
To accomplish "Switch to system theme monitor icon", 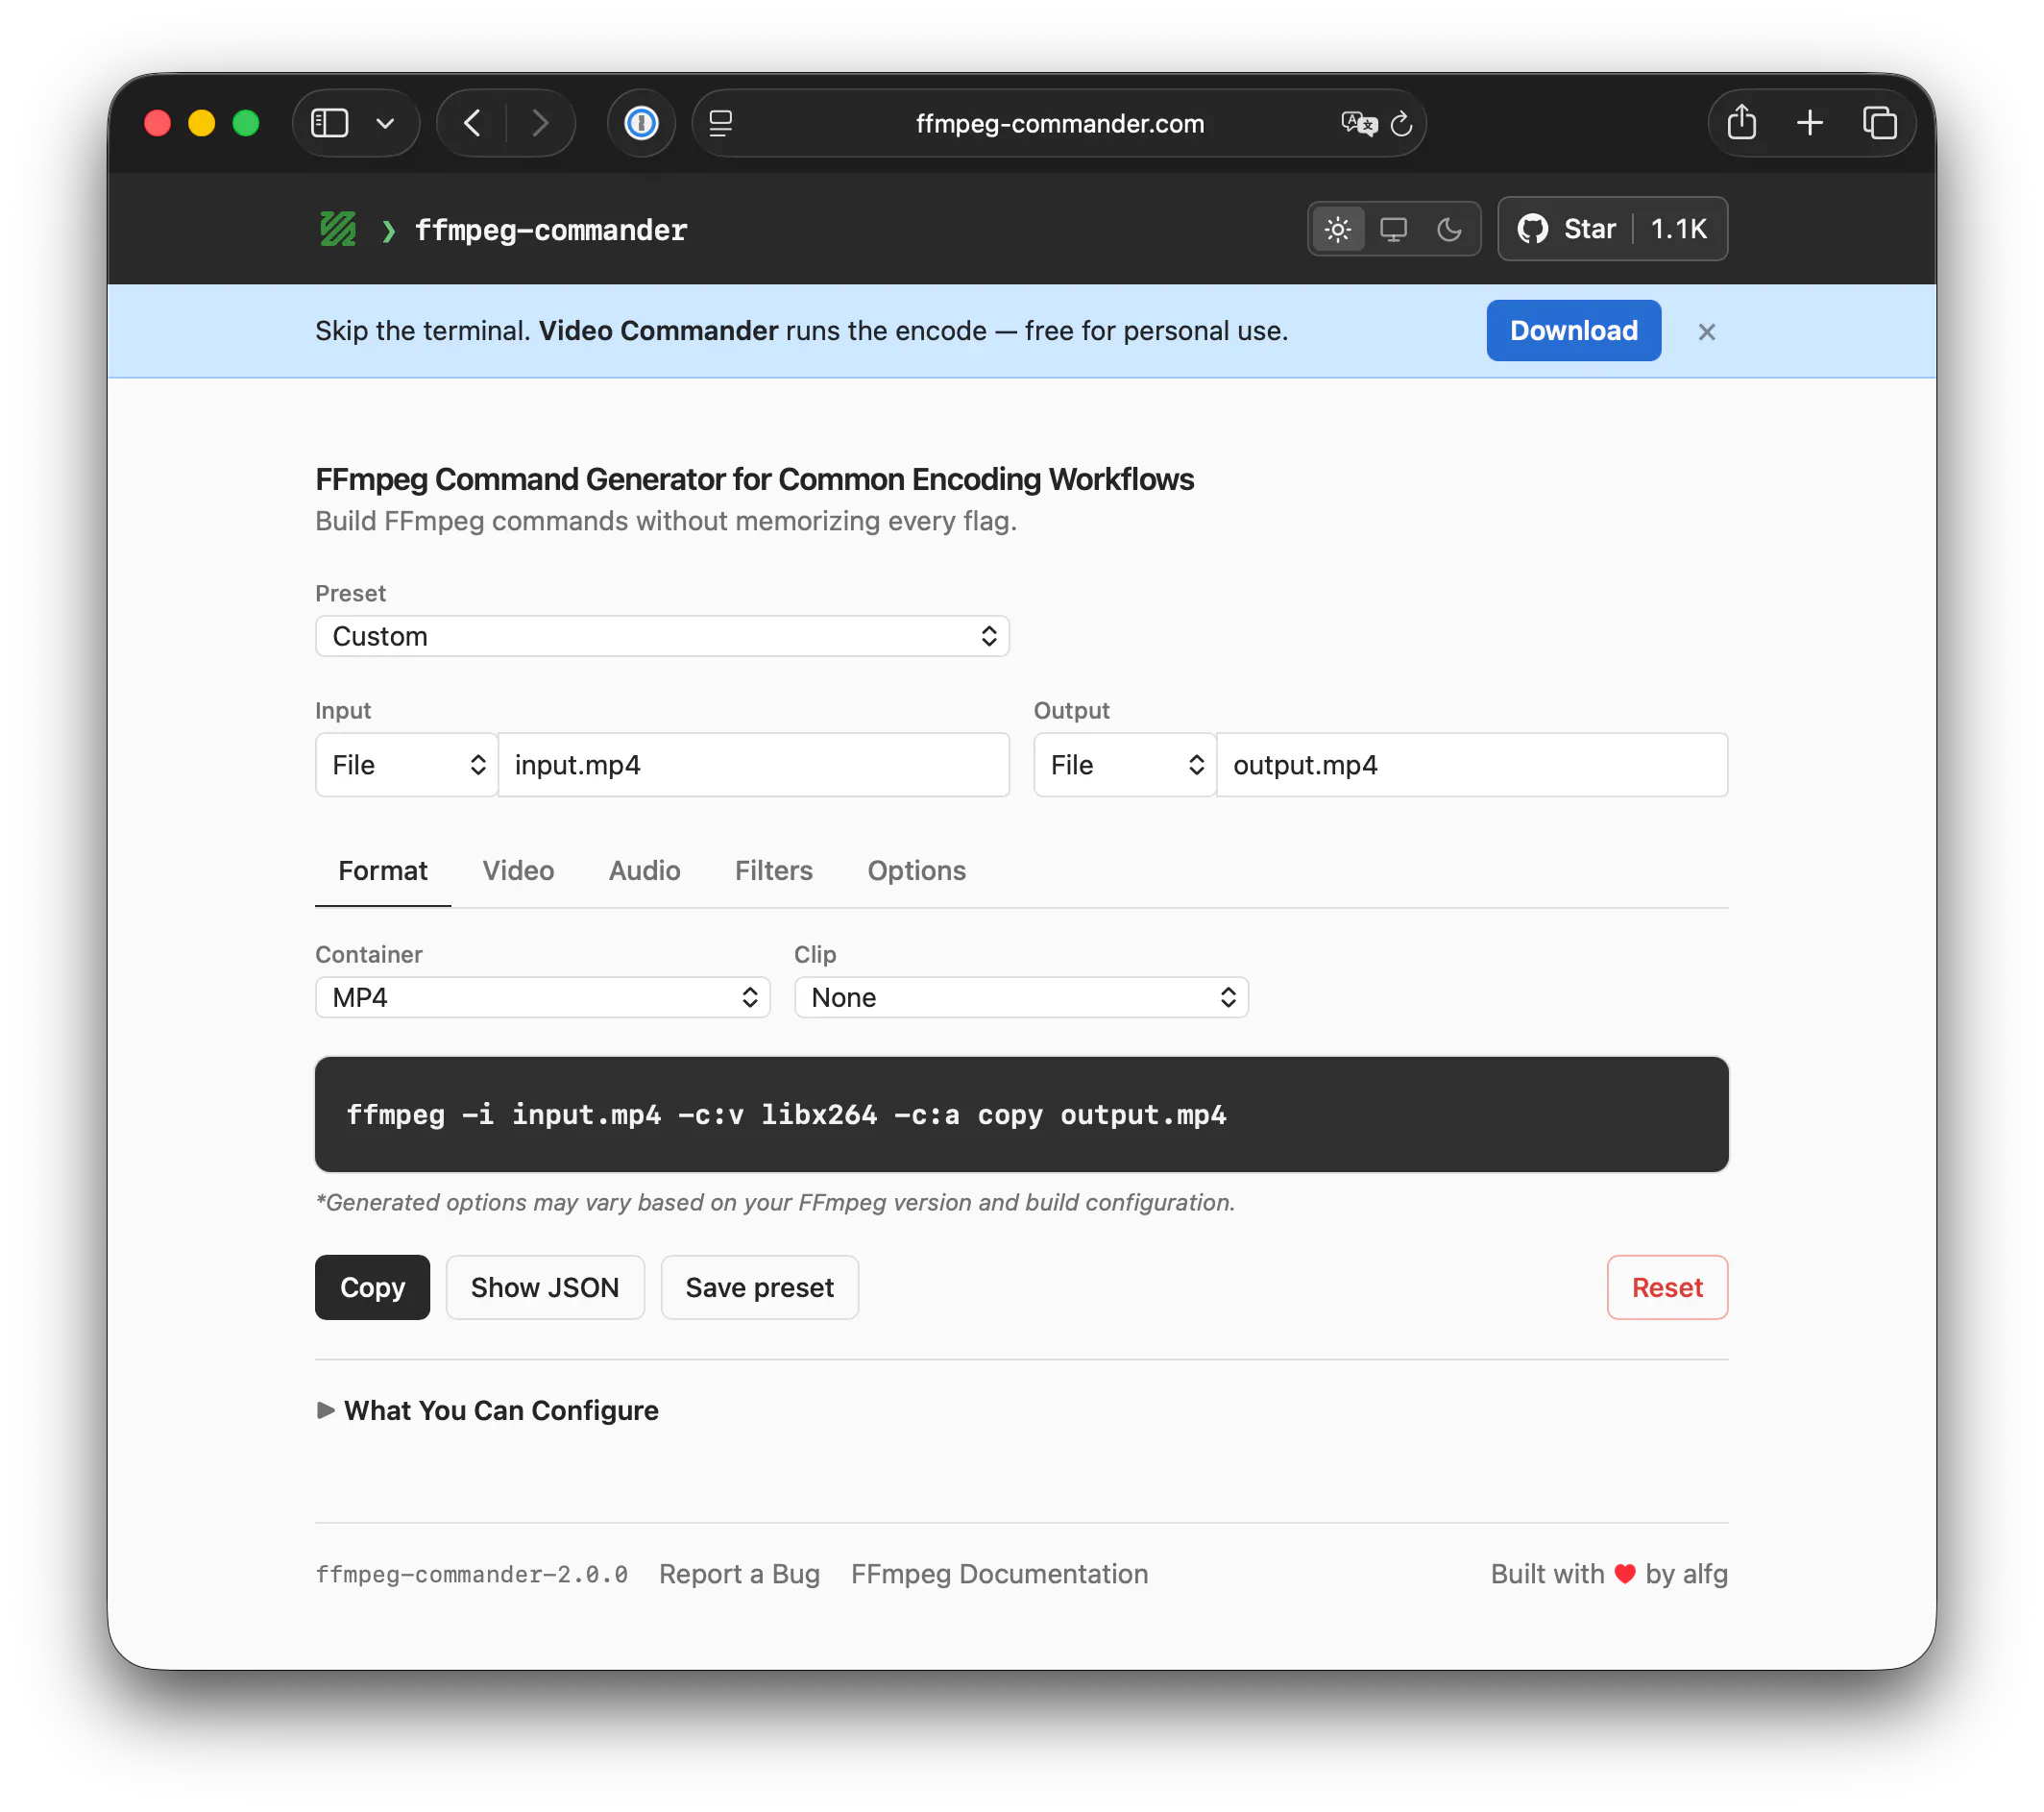I will (x=1393, y=229).
